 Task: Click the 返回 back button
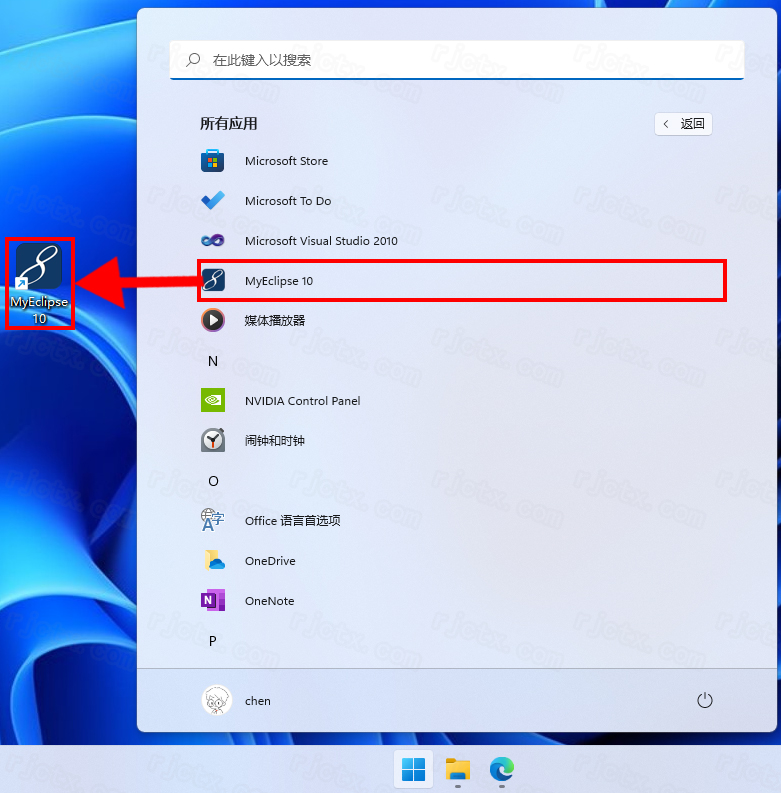coord(683,124)
